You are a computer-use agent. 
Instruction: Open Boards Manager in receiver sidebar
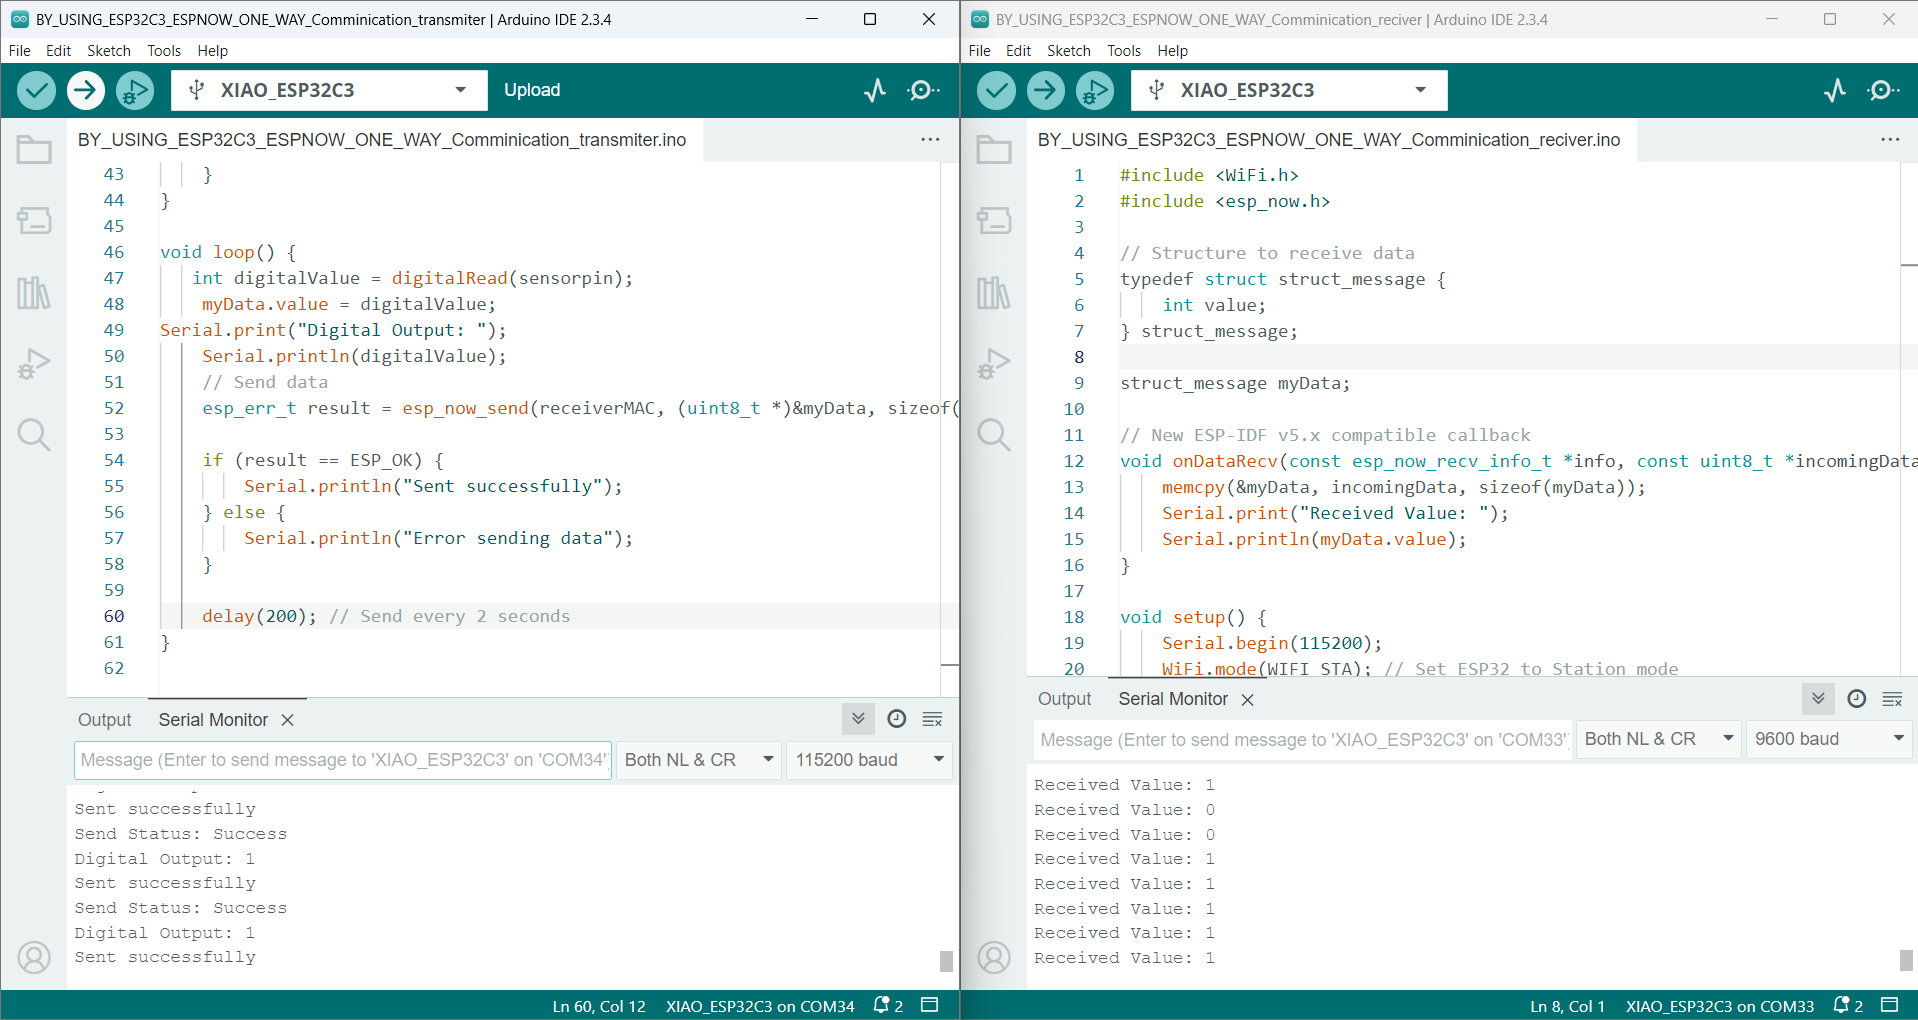click(x=994, y=220)
